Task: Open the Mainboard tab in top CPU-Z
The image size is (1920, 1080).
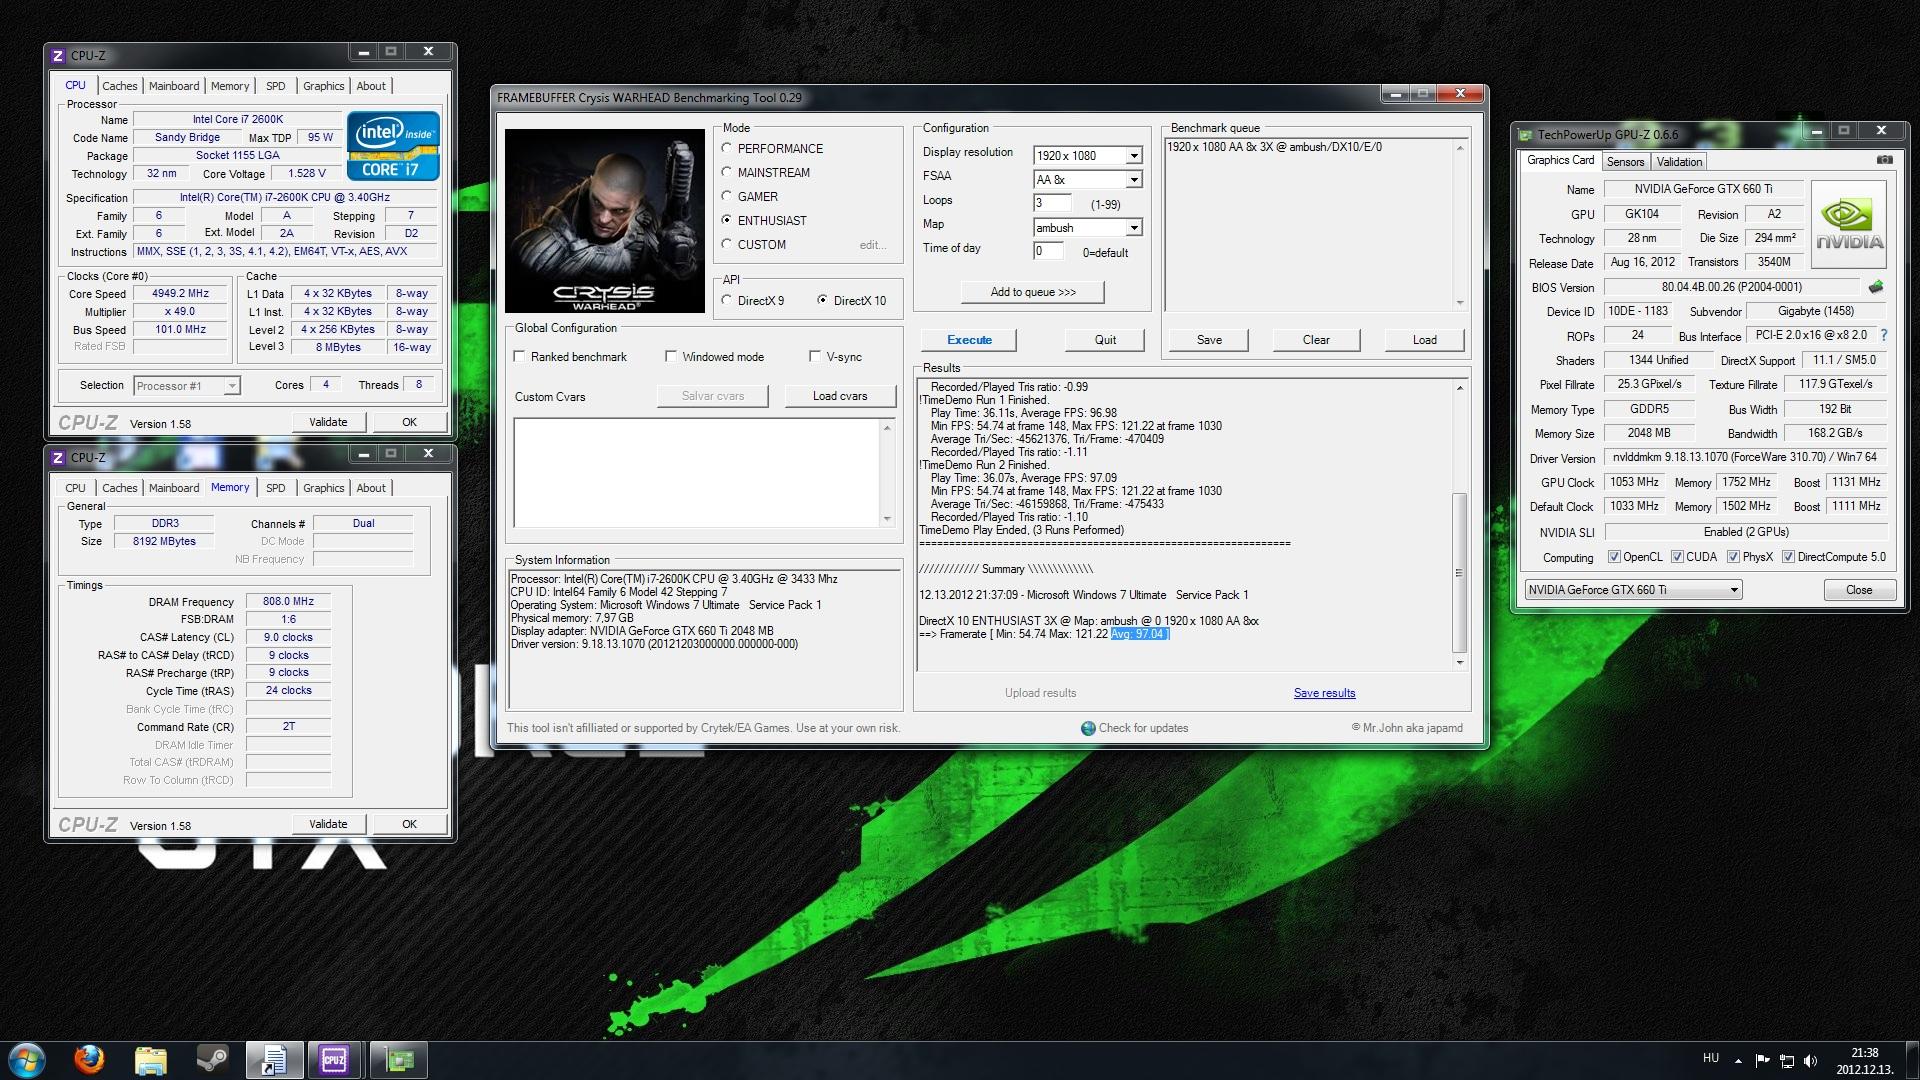Action: click(174, 86)
